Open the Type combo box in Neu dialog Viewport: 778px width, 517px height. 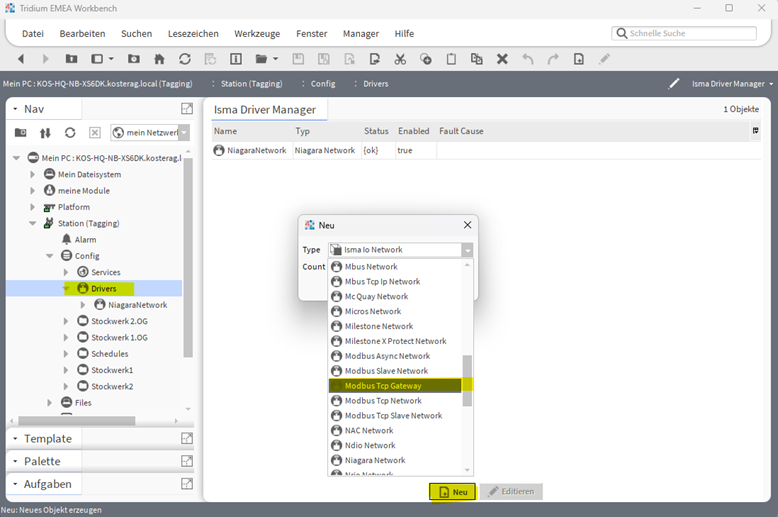click(x=467, y=250)
